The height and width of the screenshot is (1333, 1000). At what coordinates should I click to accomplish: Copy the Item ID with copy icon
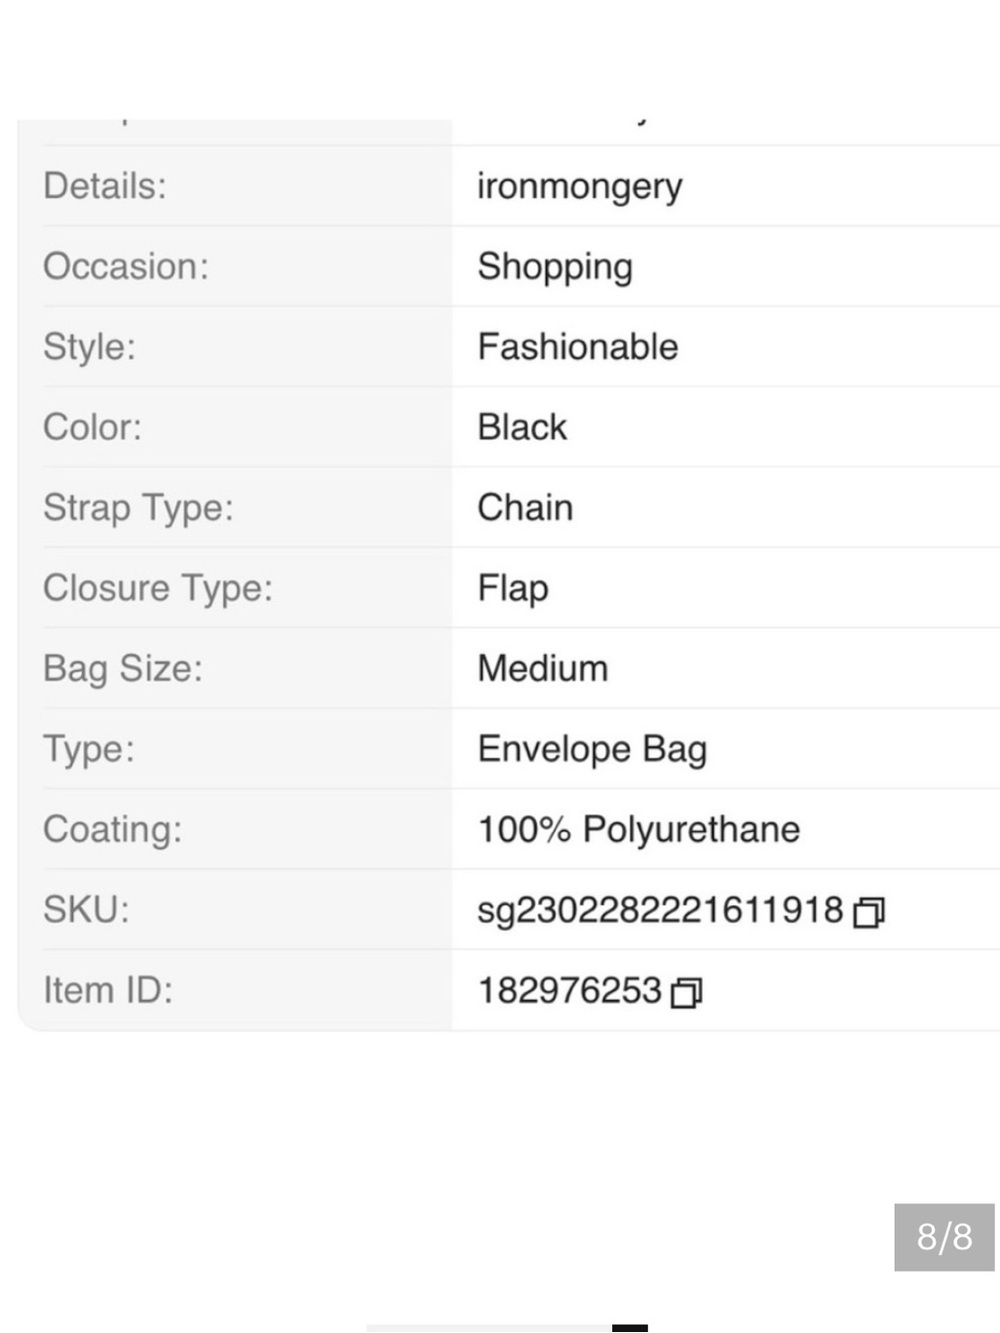(x=686, y=993)
